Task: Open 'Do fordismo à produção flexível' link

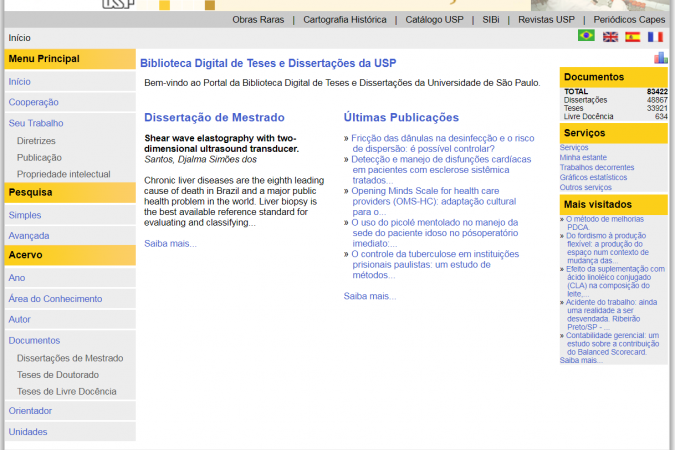Action: click(607, 248)
